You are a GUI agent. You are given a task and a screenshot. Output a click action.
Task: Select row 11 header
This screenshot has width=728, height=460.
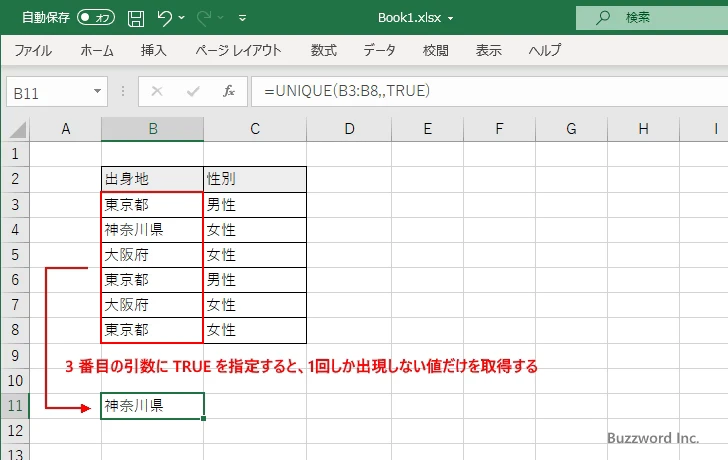(15, 406)
